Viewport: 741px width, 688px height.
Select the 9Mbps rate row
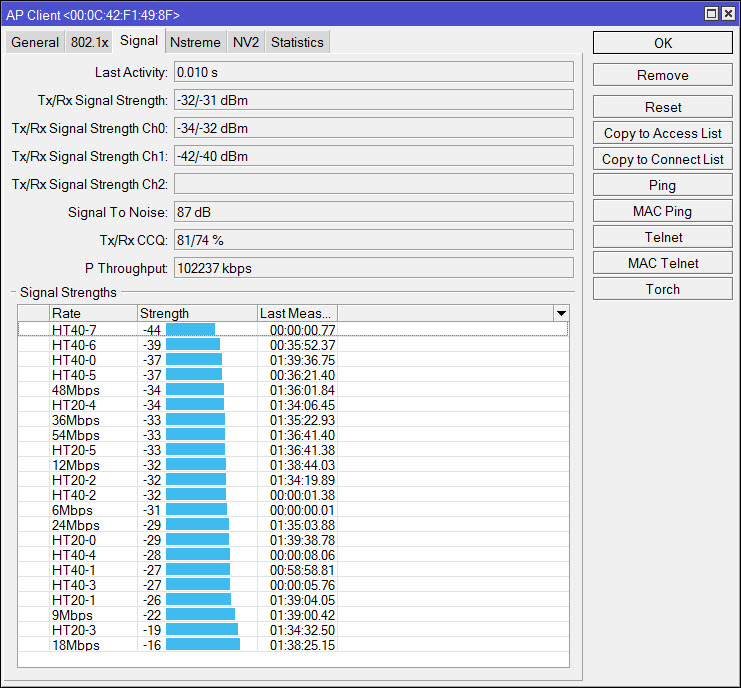(x=293, y=615)
